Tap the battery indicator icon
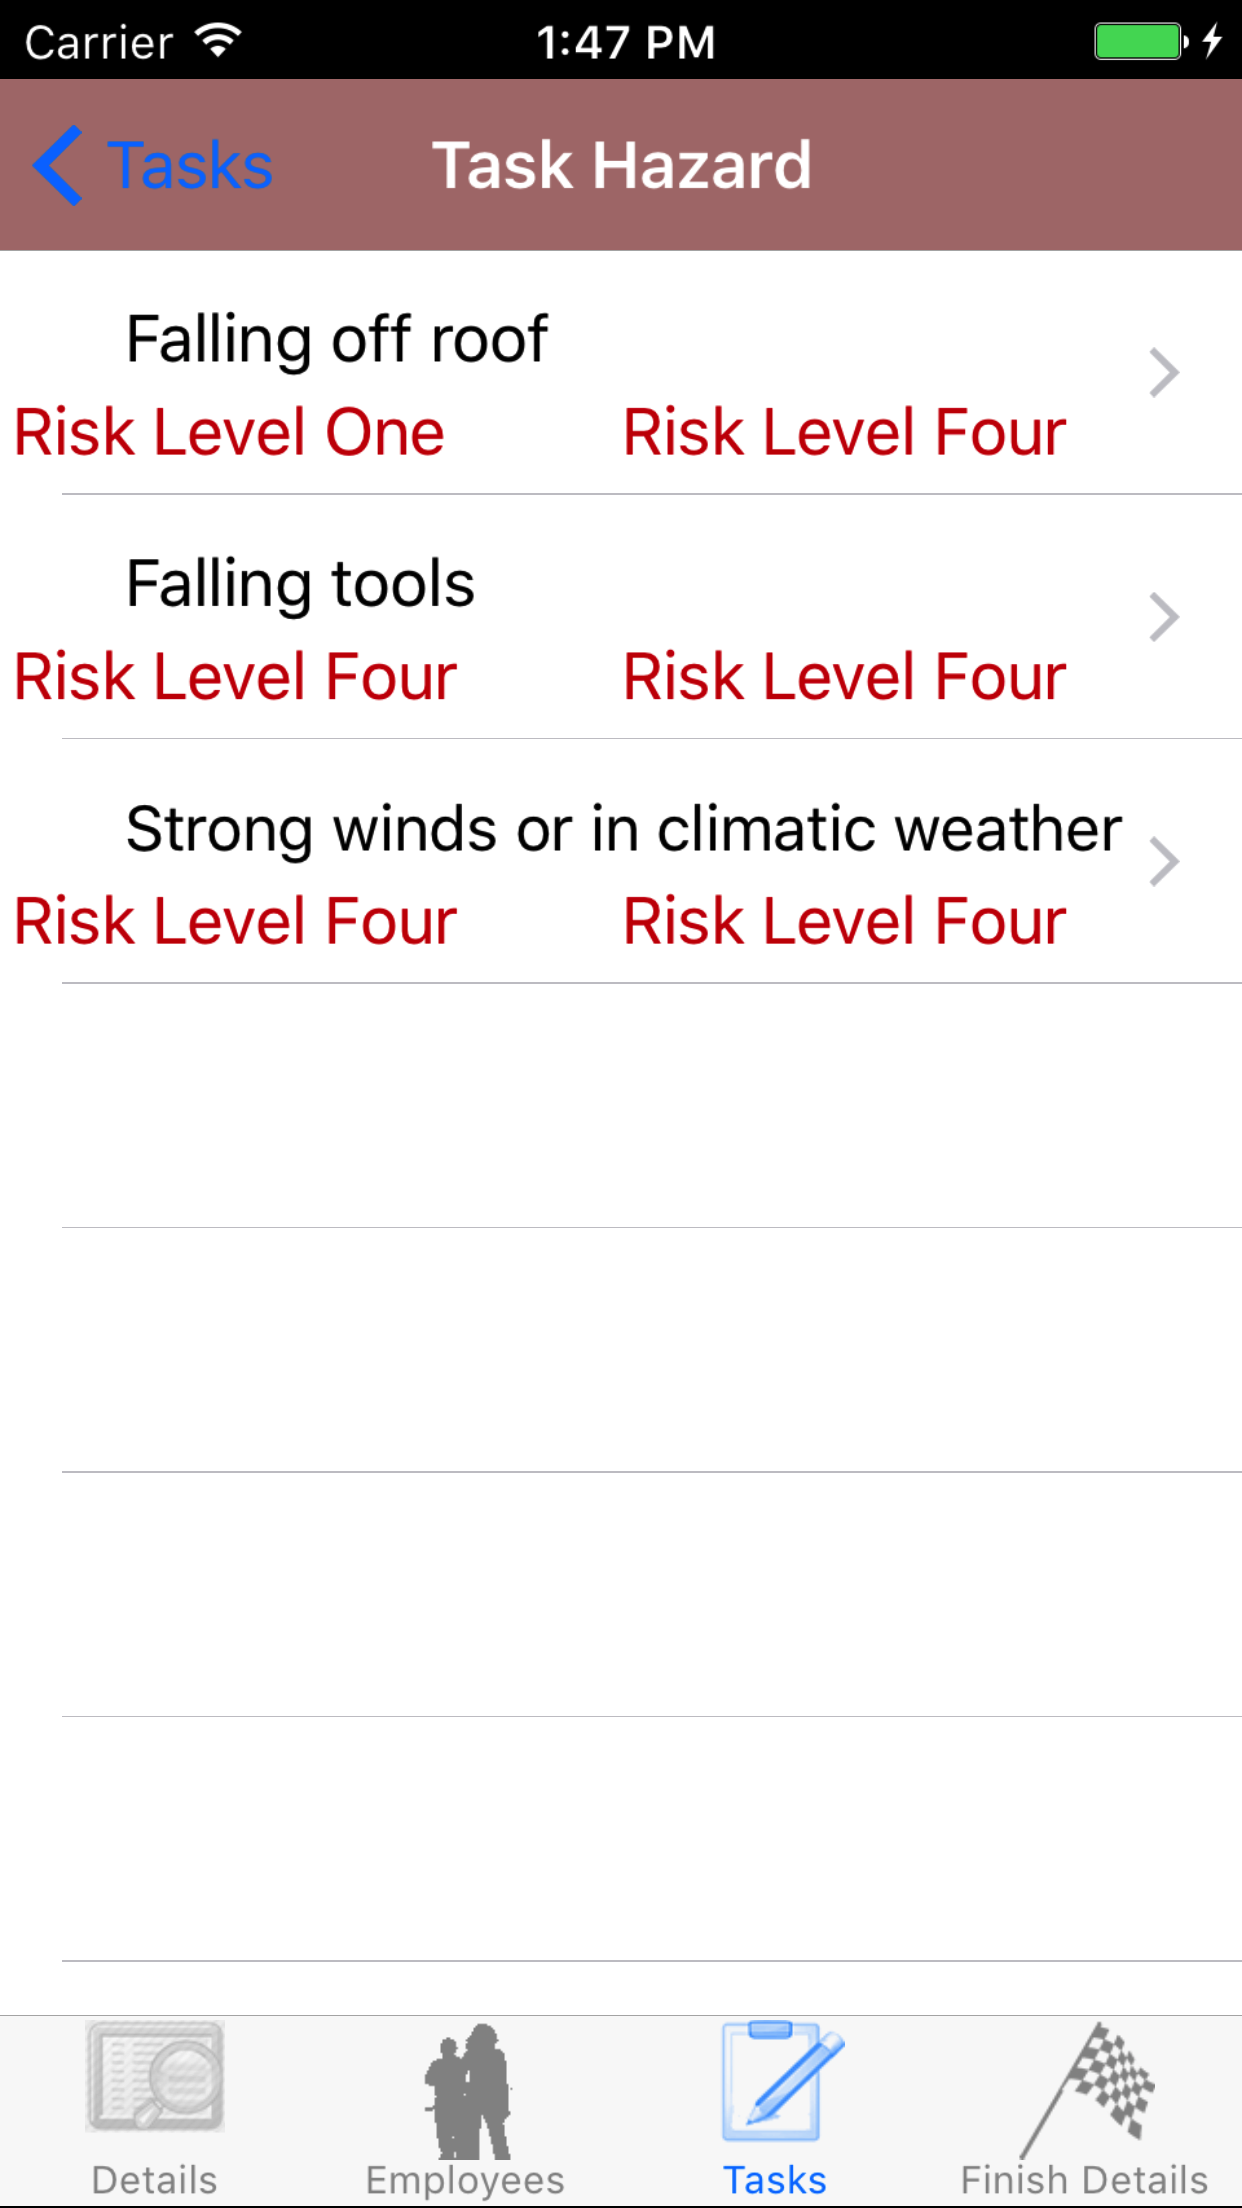This screenshot has height=2208, width=1242. click(1140, 41)
